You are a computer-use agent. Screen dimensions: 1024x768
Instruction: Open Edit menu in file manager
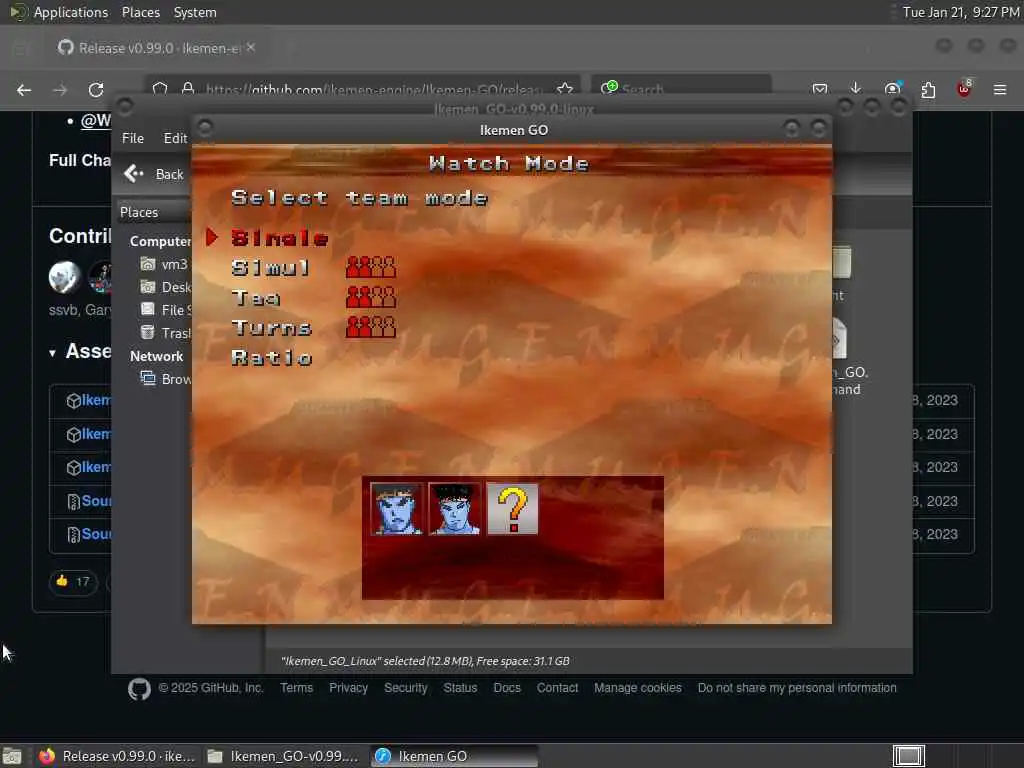point(175,138)
